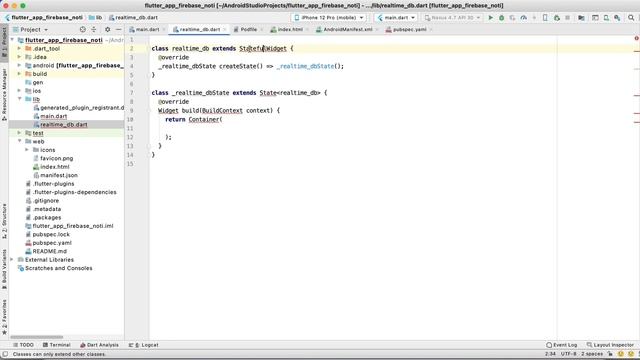This screenshot has width=640, height=360.
Task: Open the Terminal tool window
Action: pyautogui.click(x=57, y=345)
